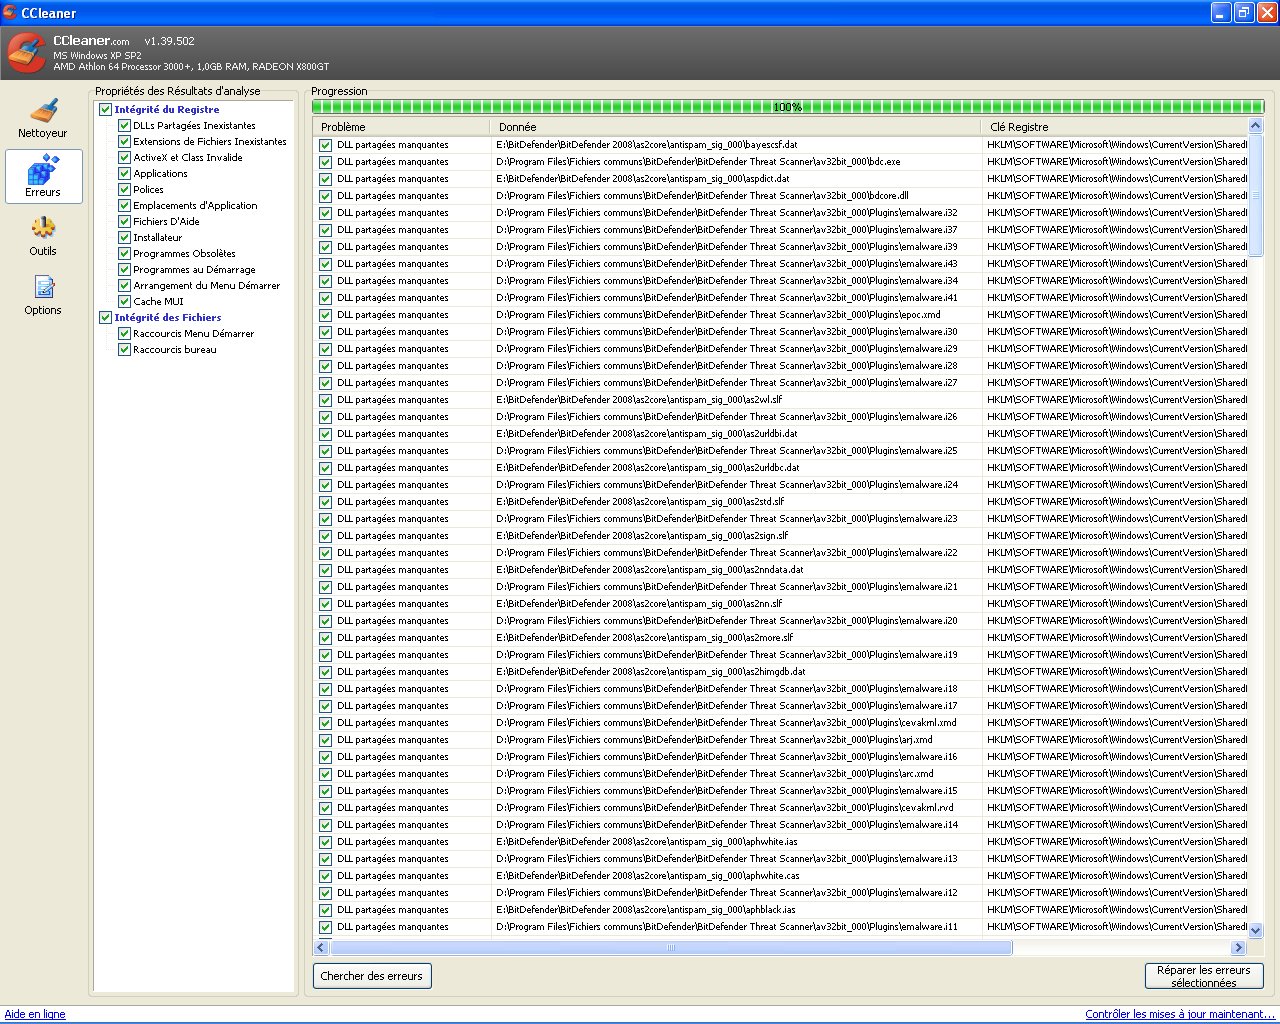Click Réparer les erreurs sélectionnées button

coord(1204,976)
